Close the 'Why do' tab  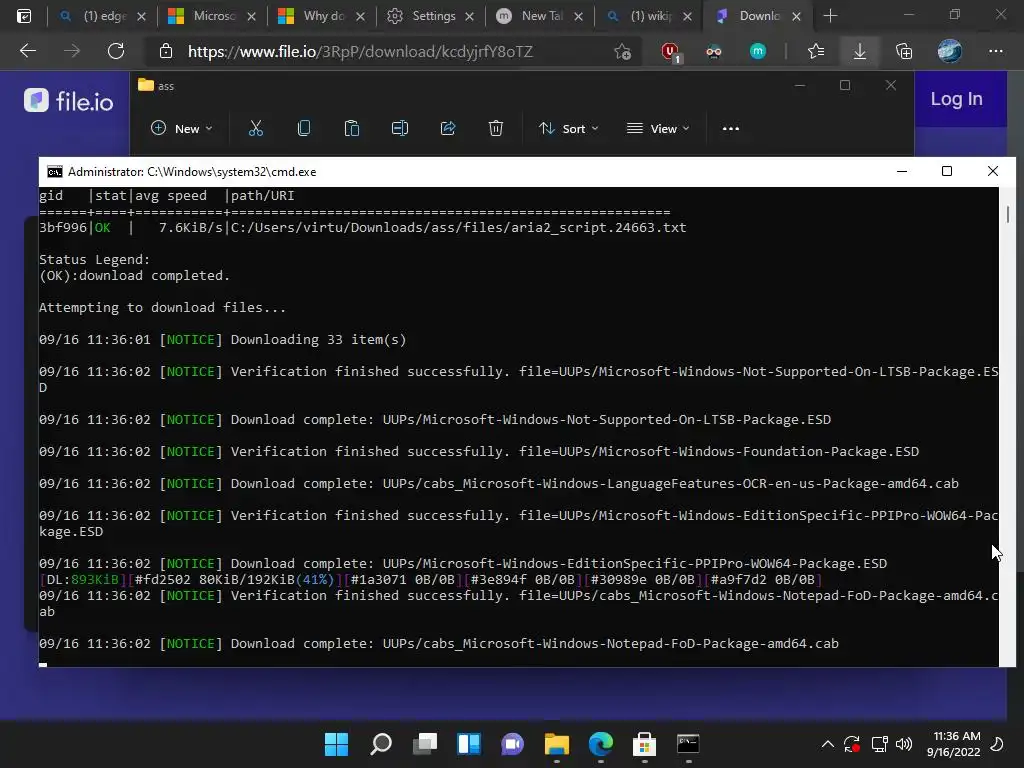click(360, 16)
